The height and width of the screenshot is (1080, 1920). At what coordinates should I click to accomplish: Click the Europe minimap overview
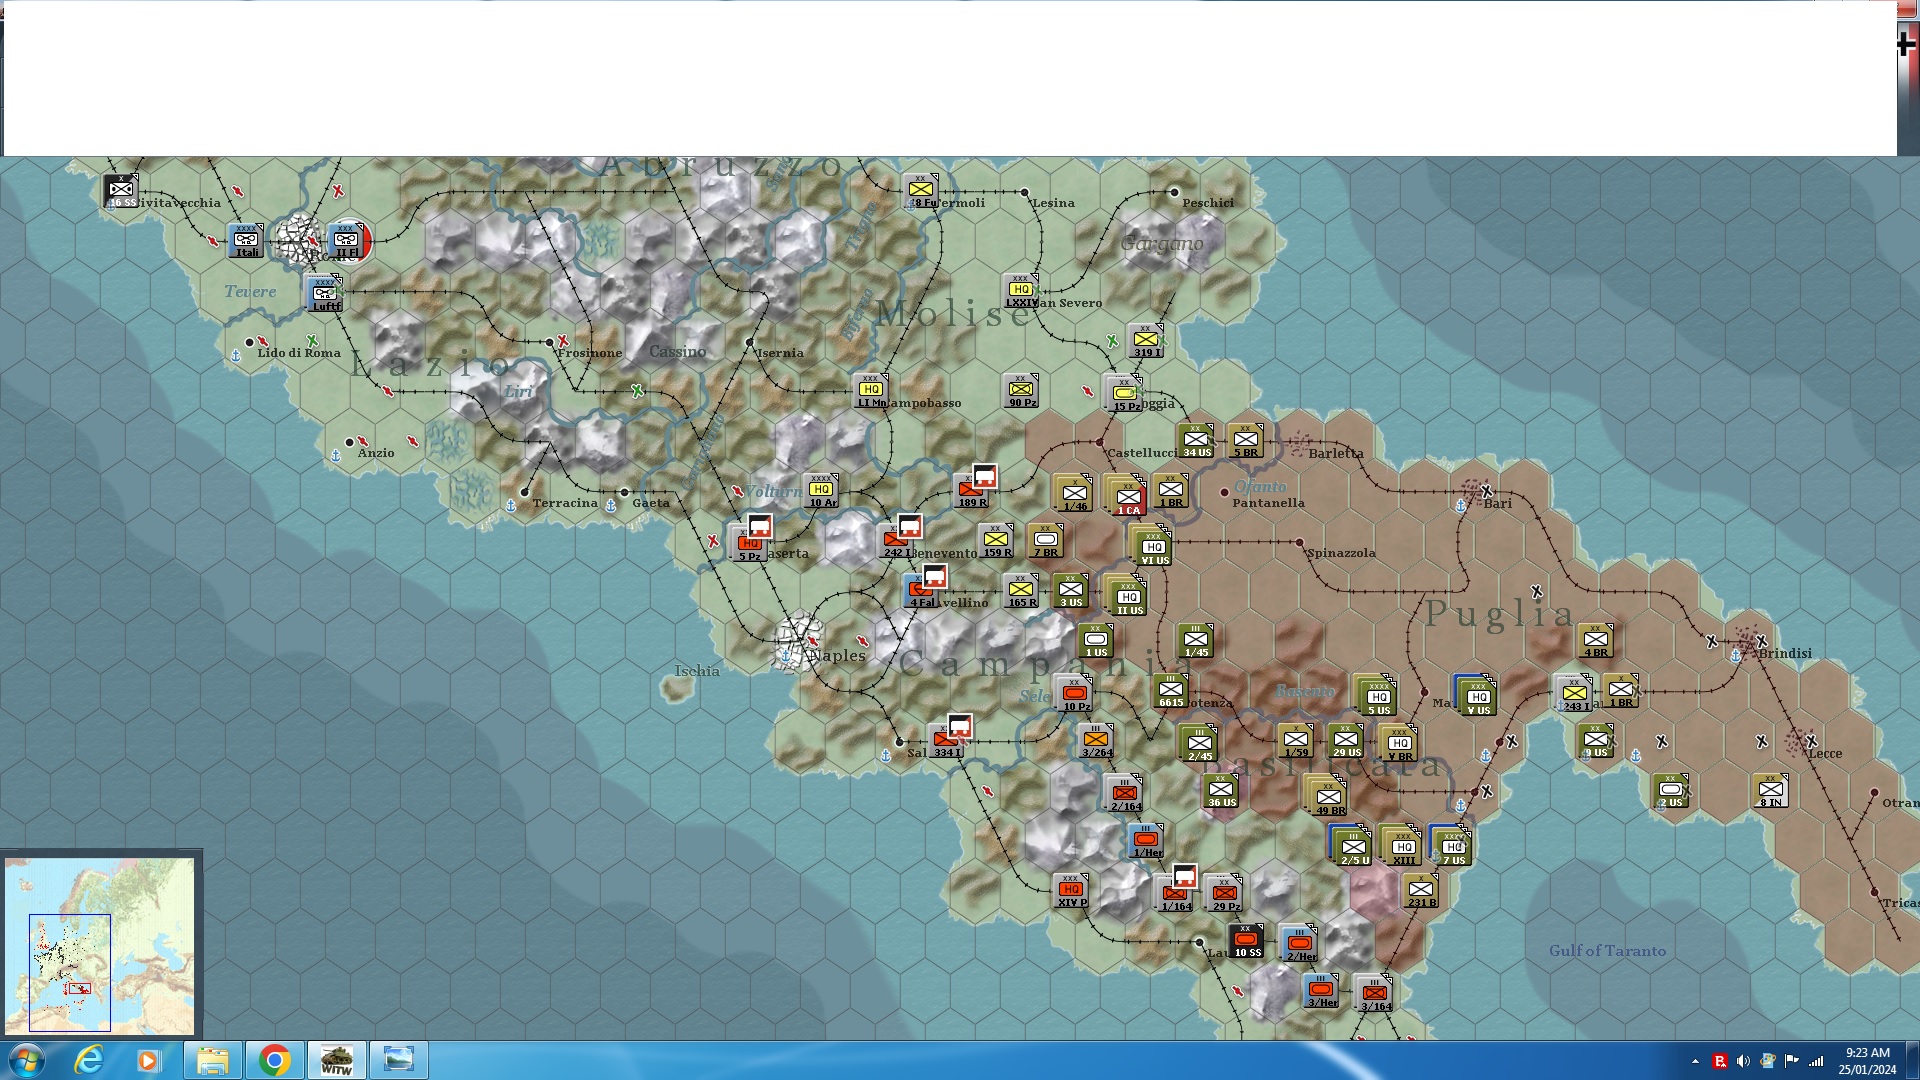100,944
